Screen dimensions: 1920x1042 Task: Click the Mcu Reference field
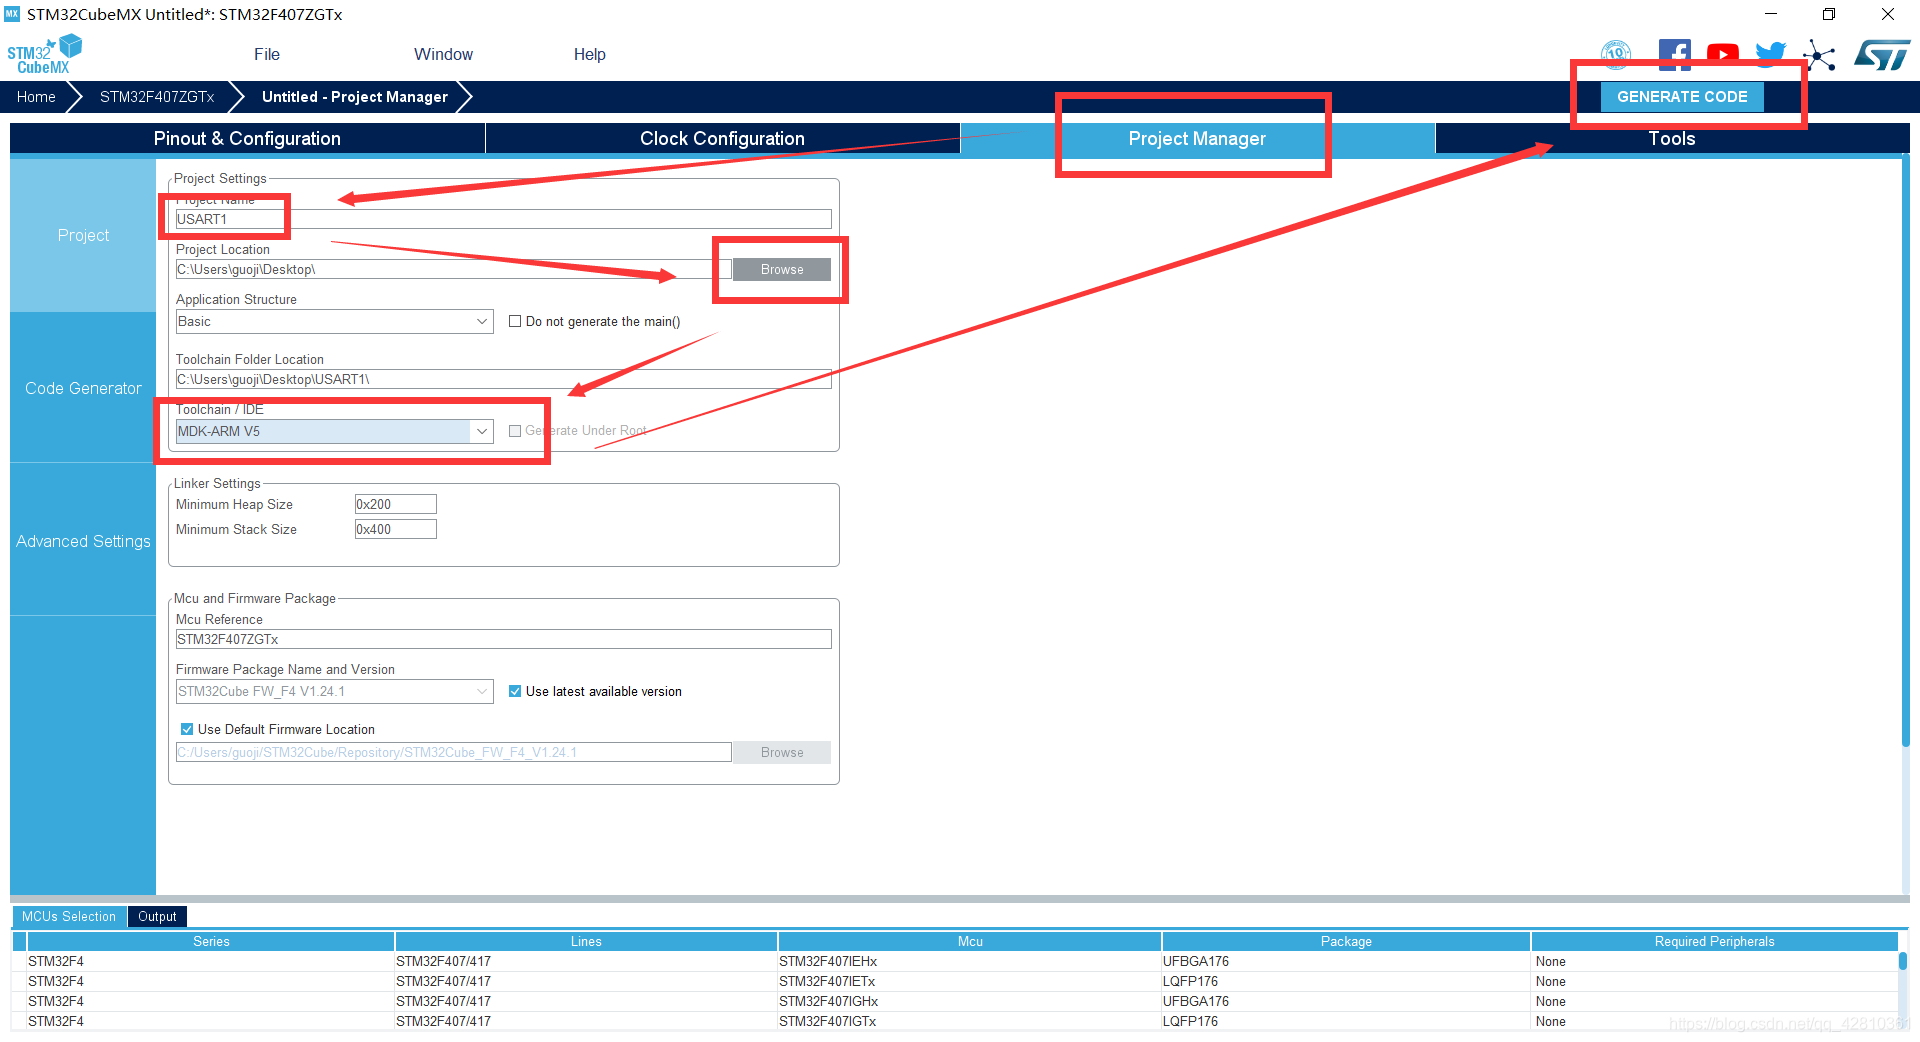coord(503,639)
